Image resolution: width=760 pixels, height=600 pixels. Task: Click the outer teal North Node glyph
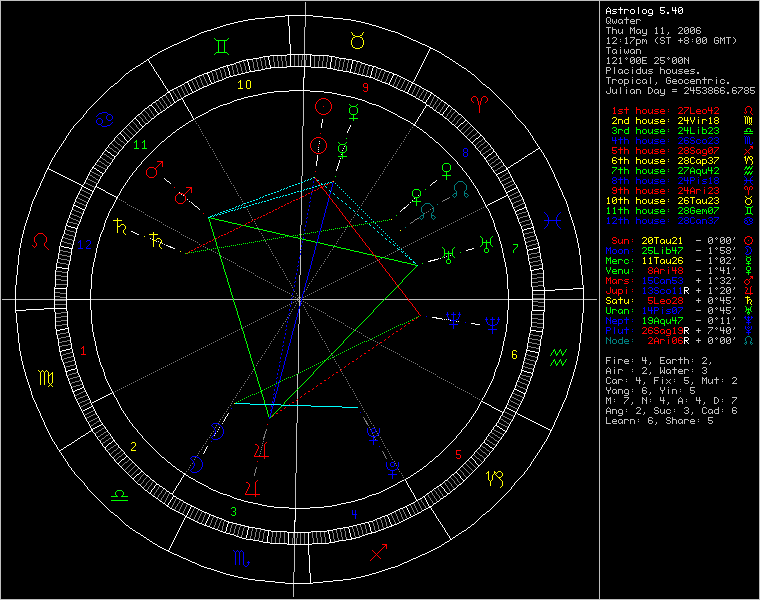point(461,189)
